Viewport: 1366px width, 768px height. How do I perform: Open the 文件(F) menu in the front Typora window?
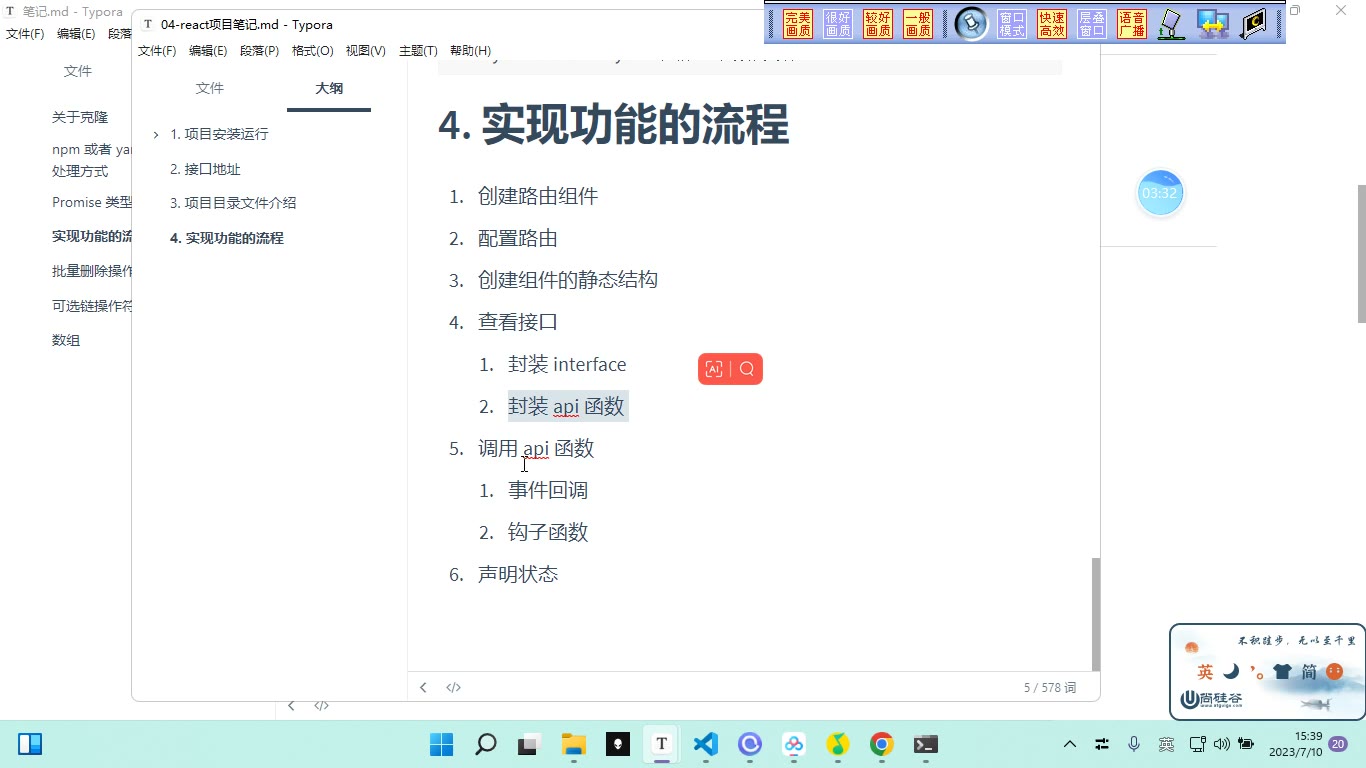157,50
